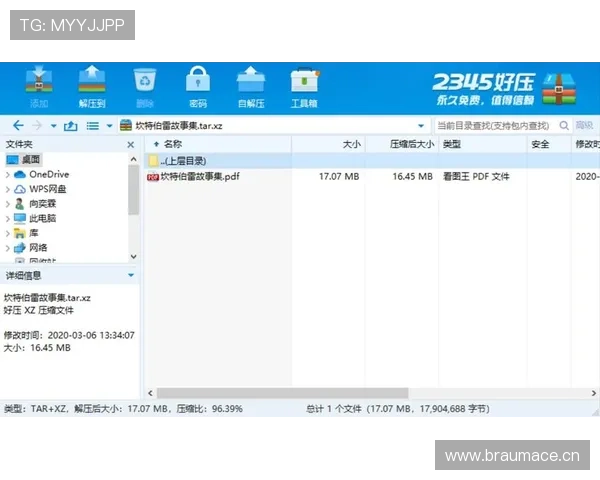Sort by the 类型 column header
The height and width of the screenshot is (480, 600).
[482, 144]
